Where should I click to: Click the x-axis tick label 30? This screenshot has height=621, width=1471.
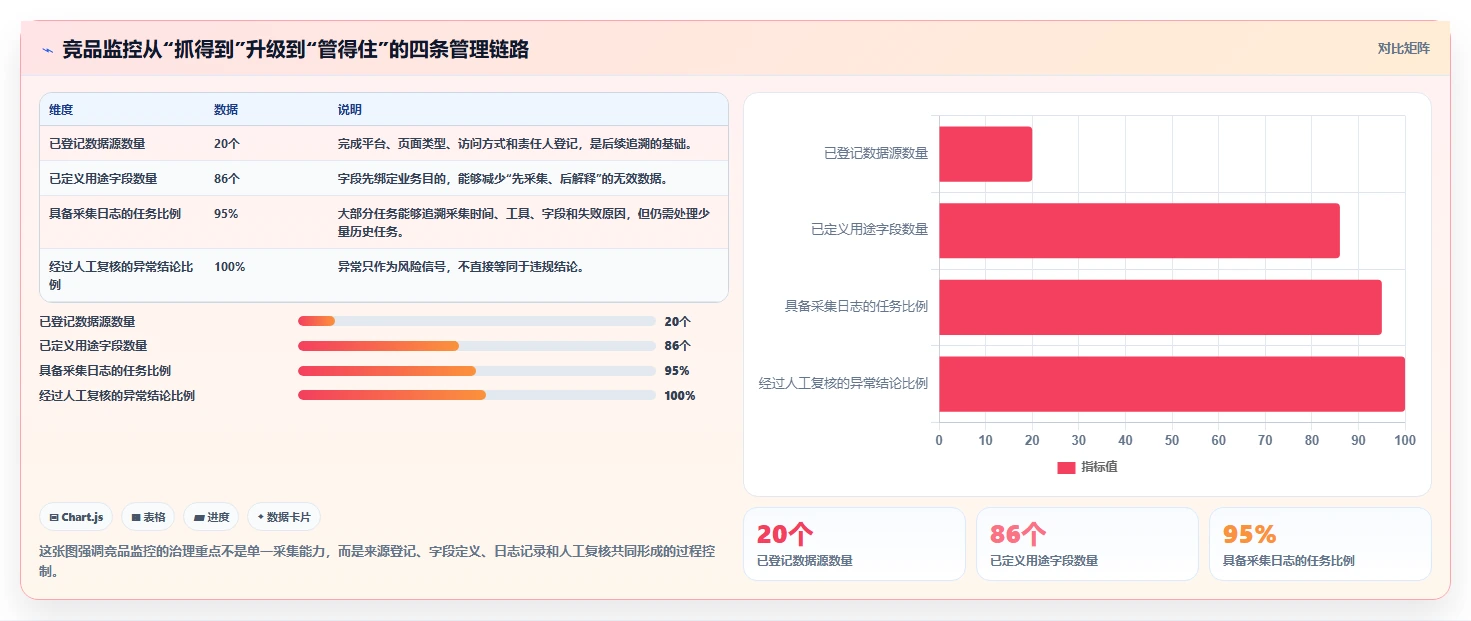point(1079,440)
